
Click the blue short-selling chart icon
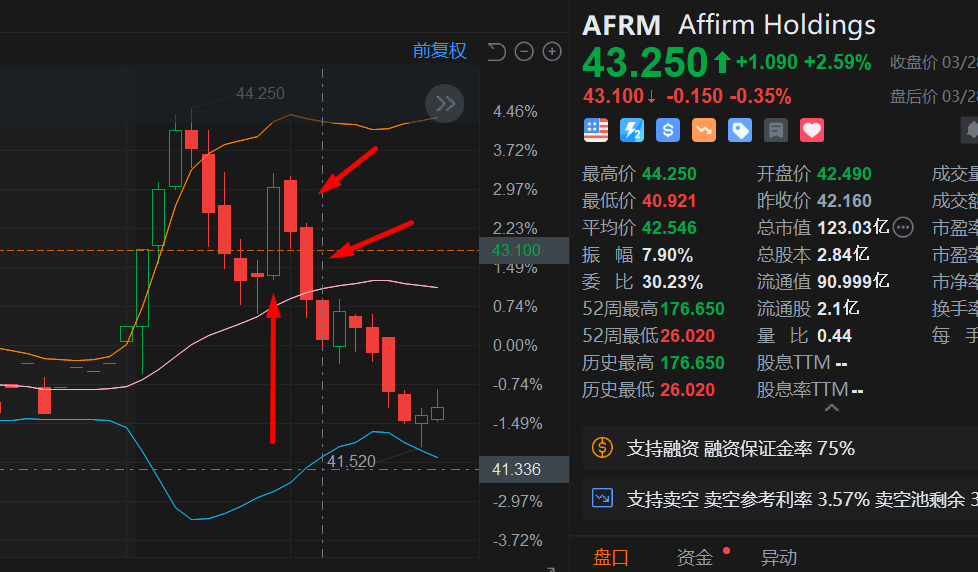click(603, 498)
